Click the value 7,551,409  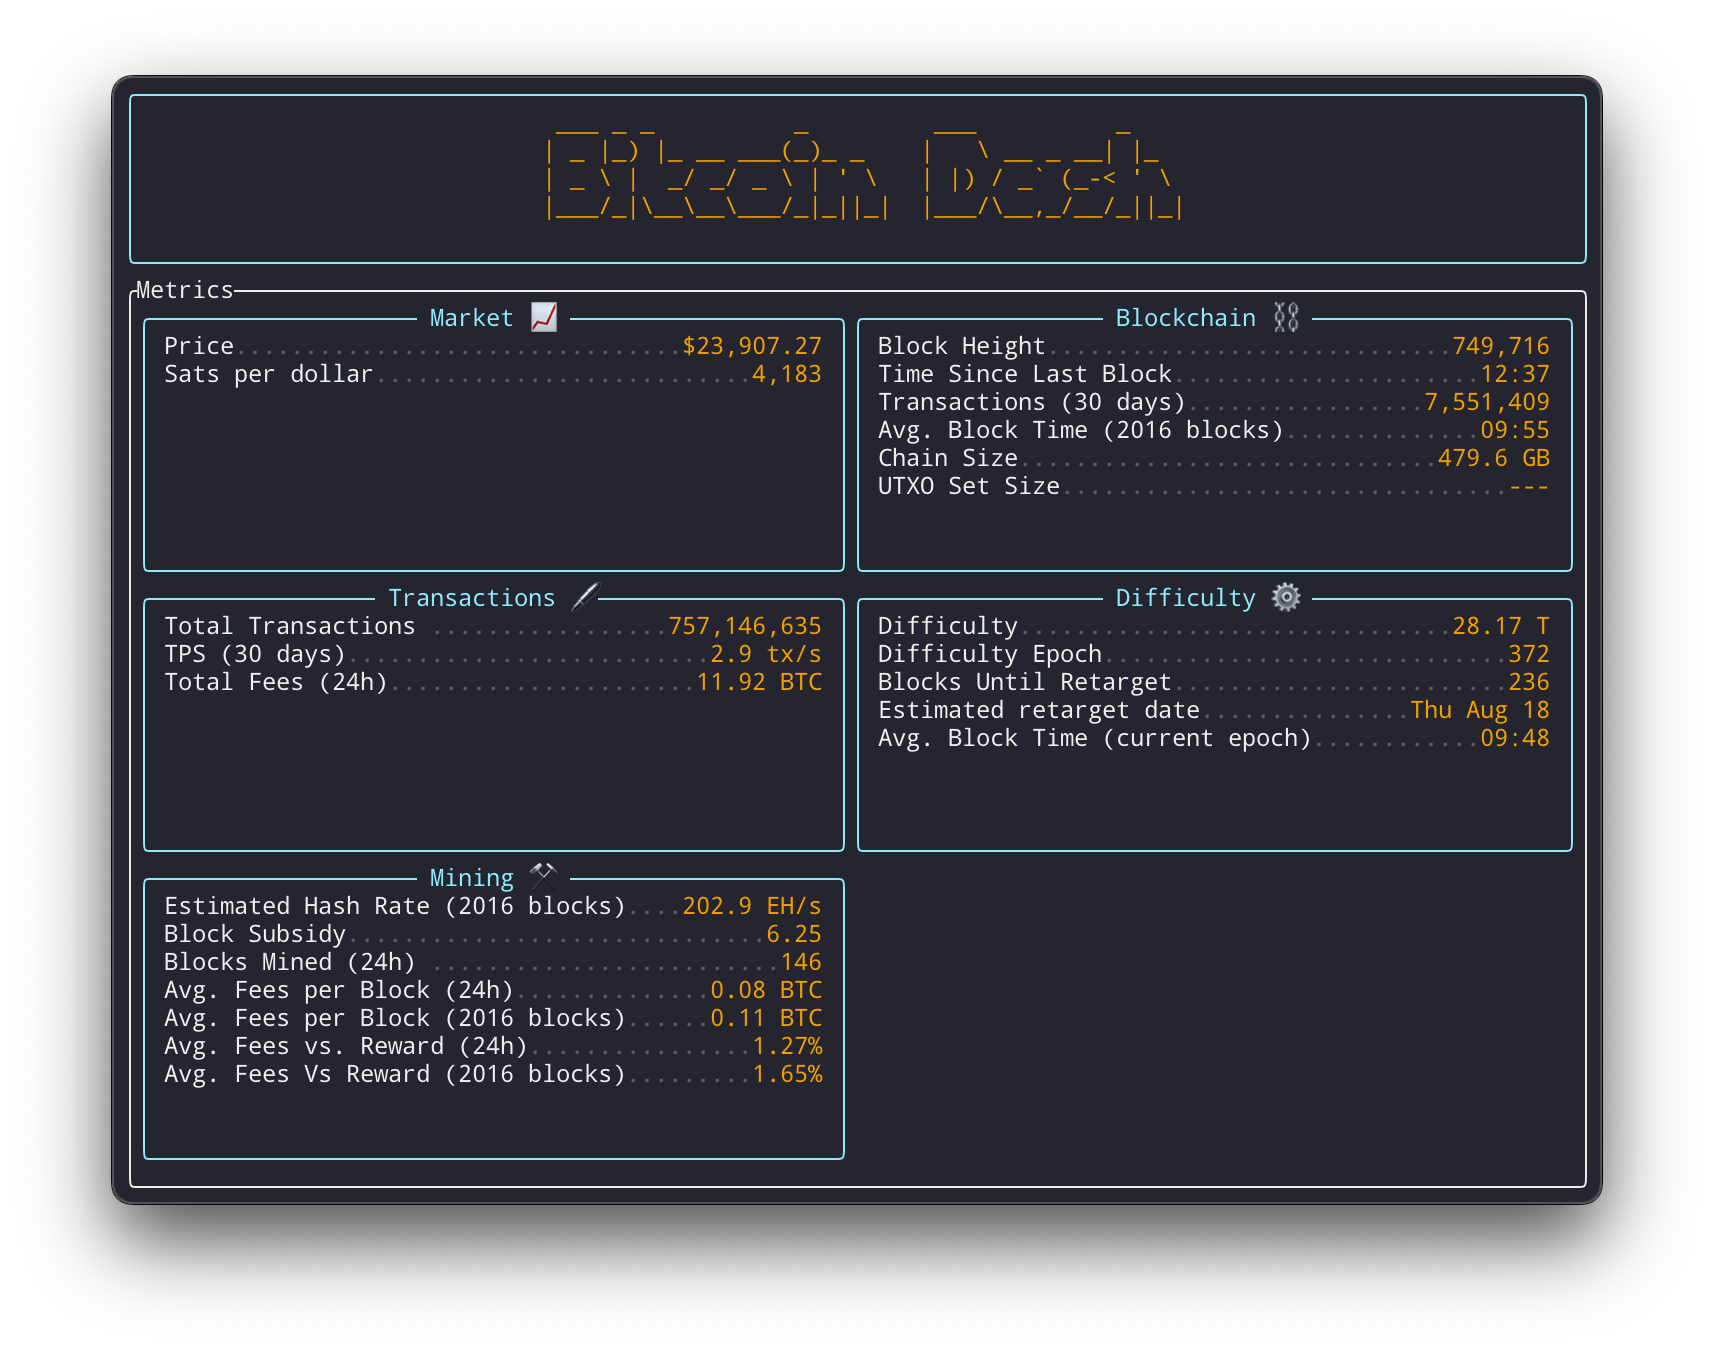pyautogui.click(x=1487, y=402)
